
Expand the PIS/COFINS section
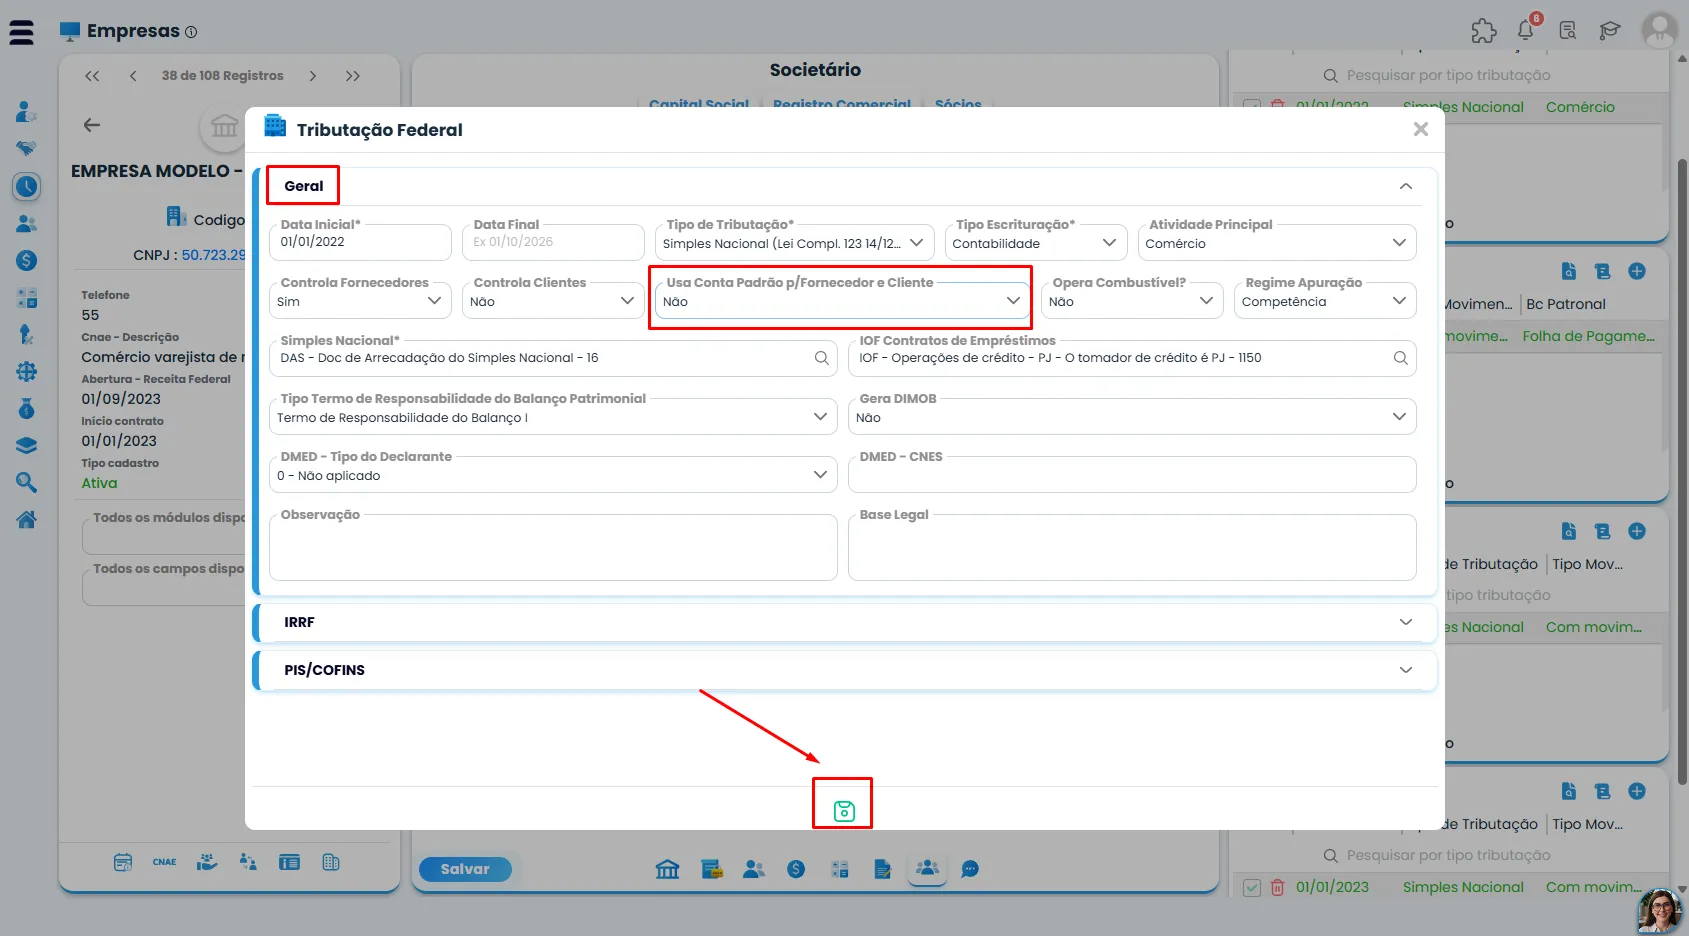1405,670
